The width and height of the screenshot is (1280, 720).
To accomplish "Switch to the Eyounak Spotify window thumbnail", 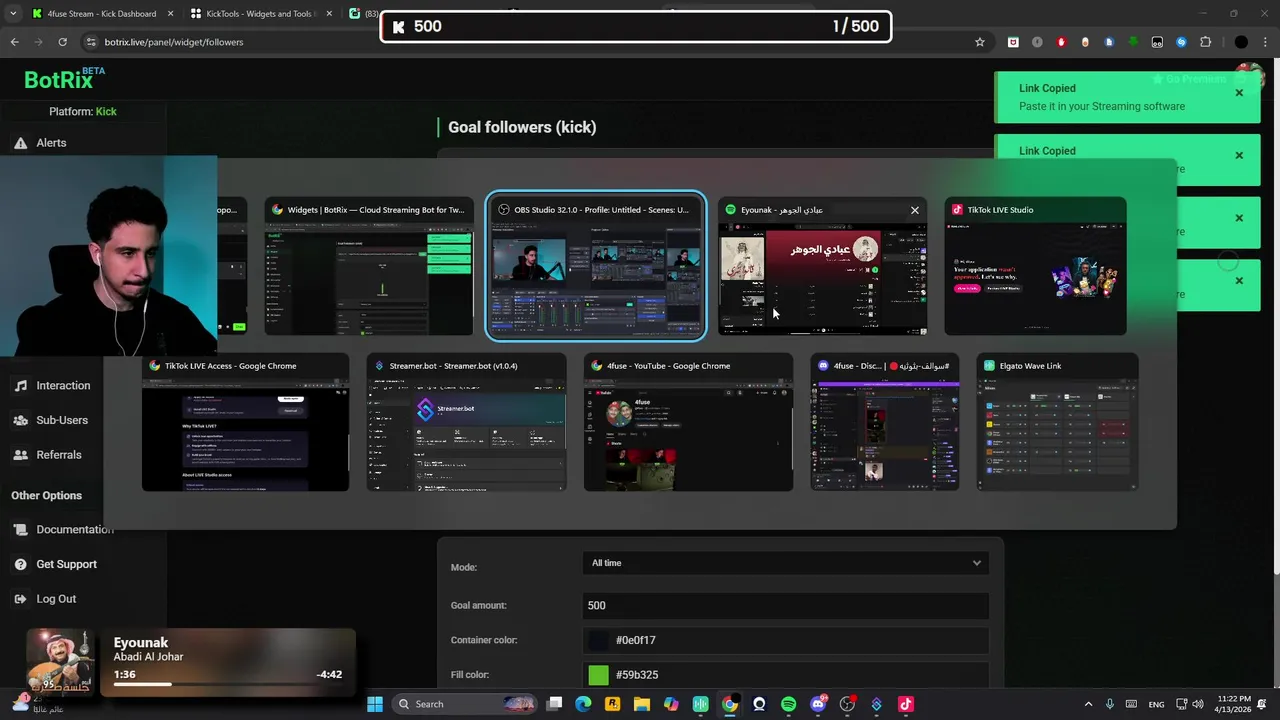I will pos(822,266).
